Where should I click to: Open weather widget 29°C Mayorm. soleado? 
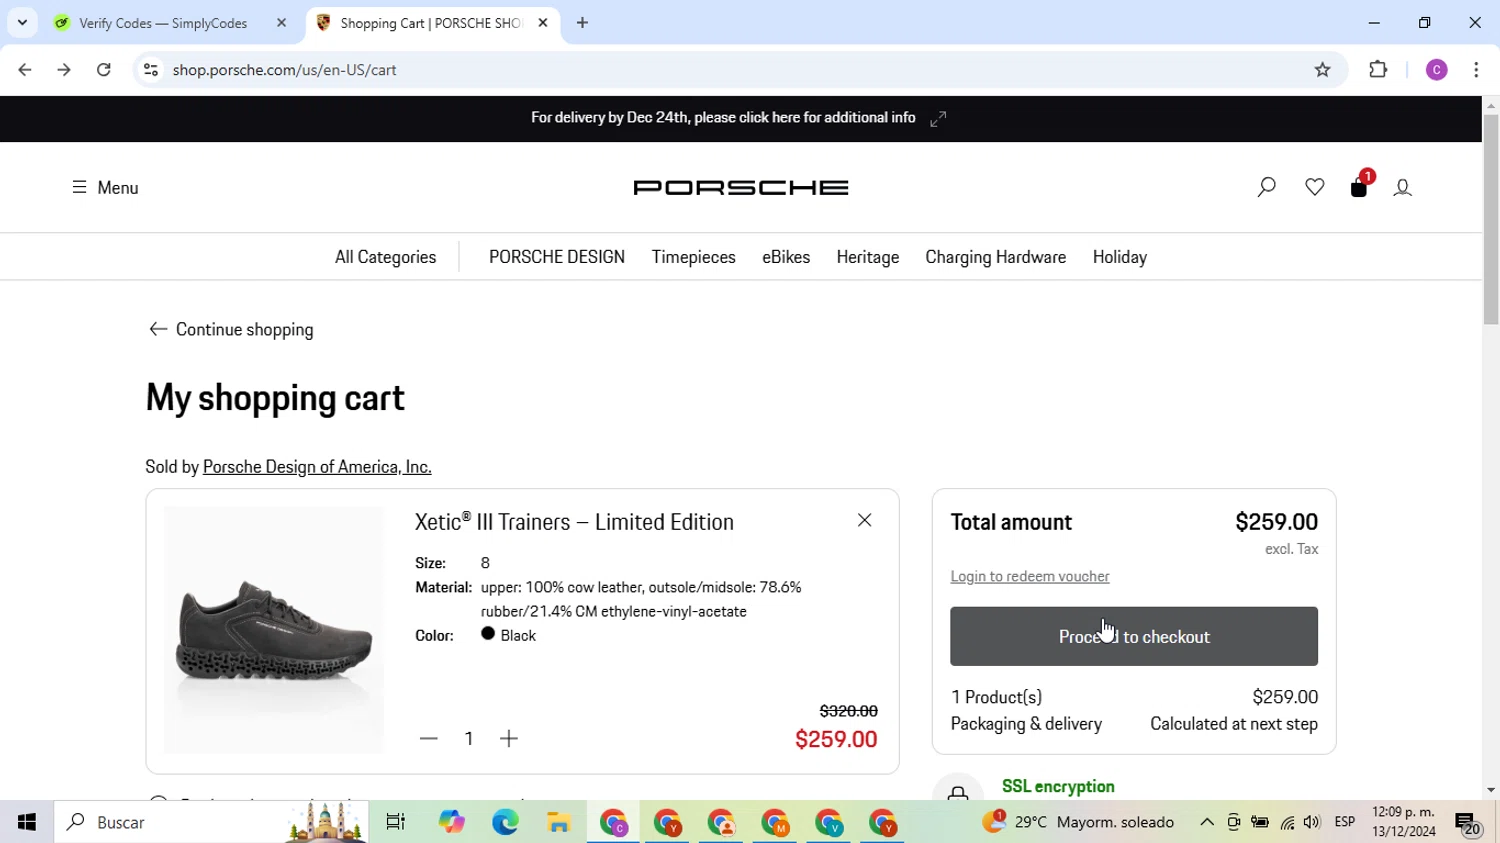tap(1078, 822)
